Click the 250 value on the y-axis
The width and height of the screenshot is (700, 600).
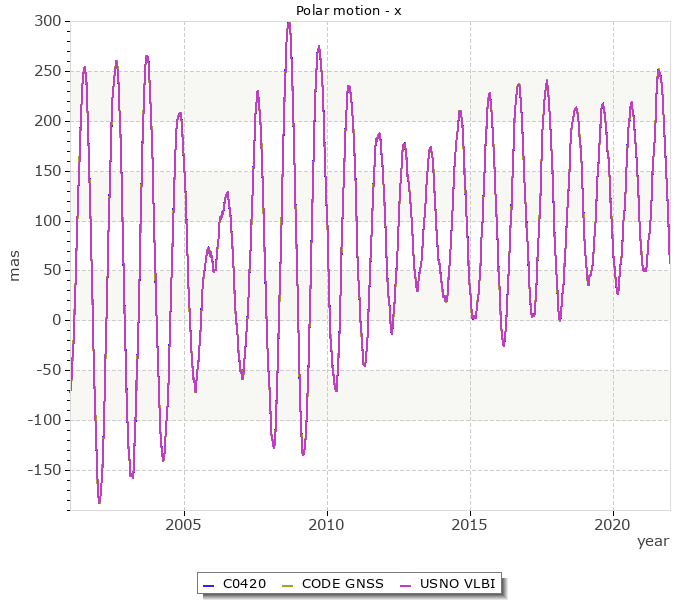[x=47, y=71]
